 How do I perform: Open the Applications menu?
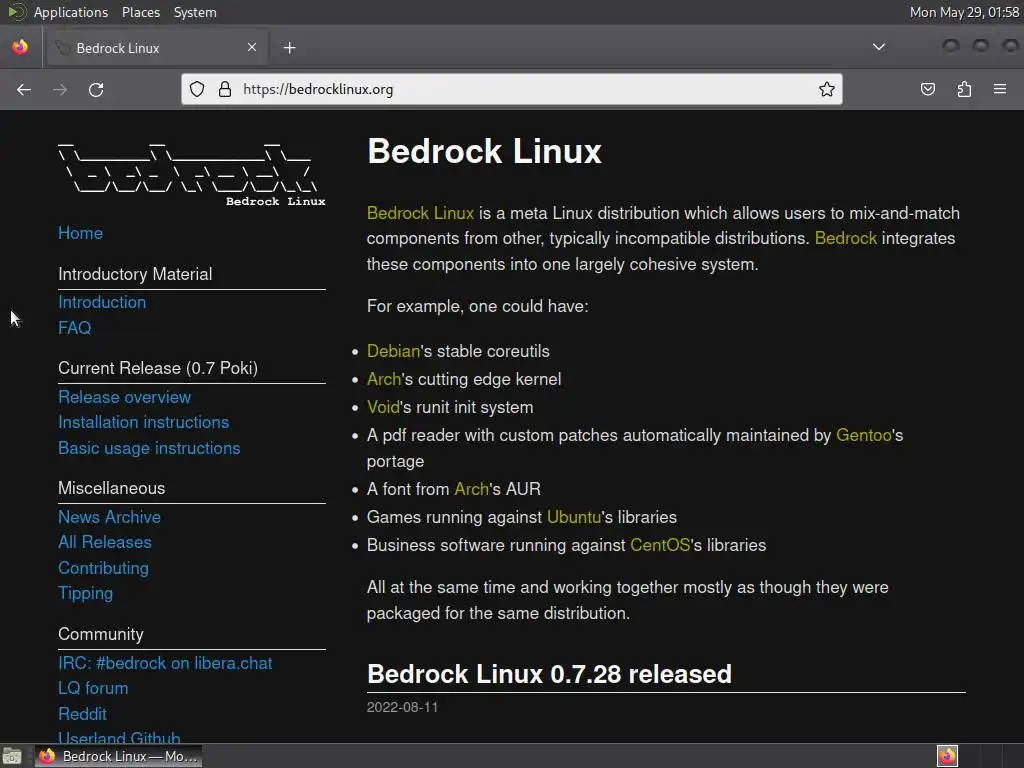coord(70,12)
